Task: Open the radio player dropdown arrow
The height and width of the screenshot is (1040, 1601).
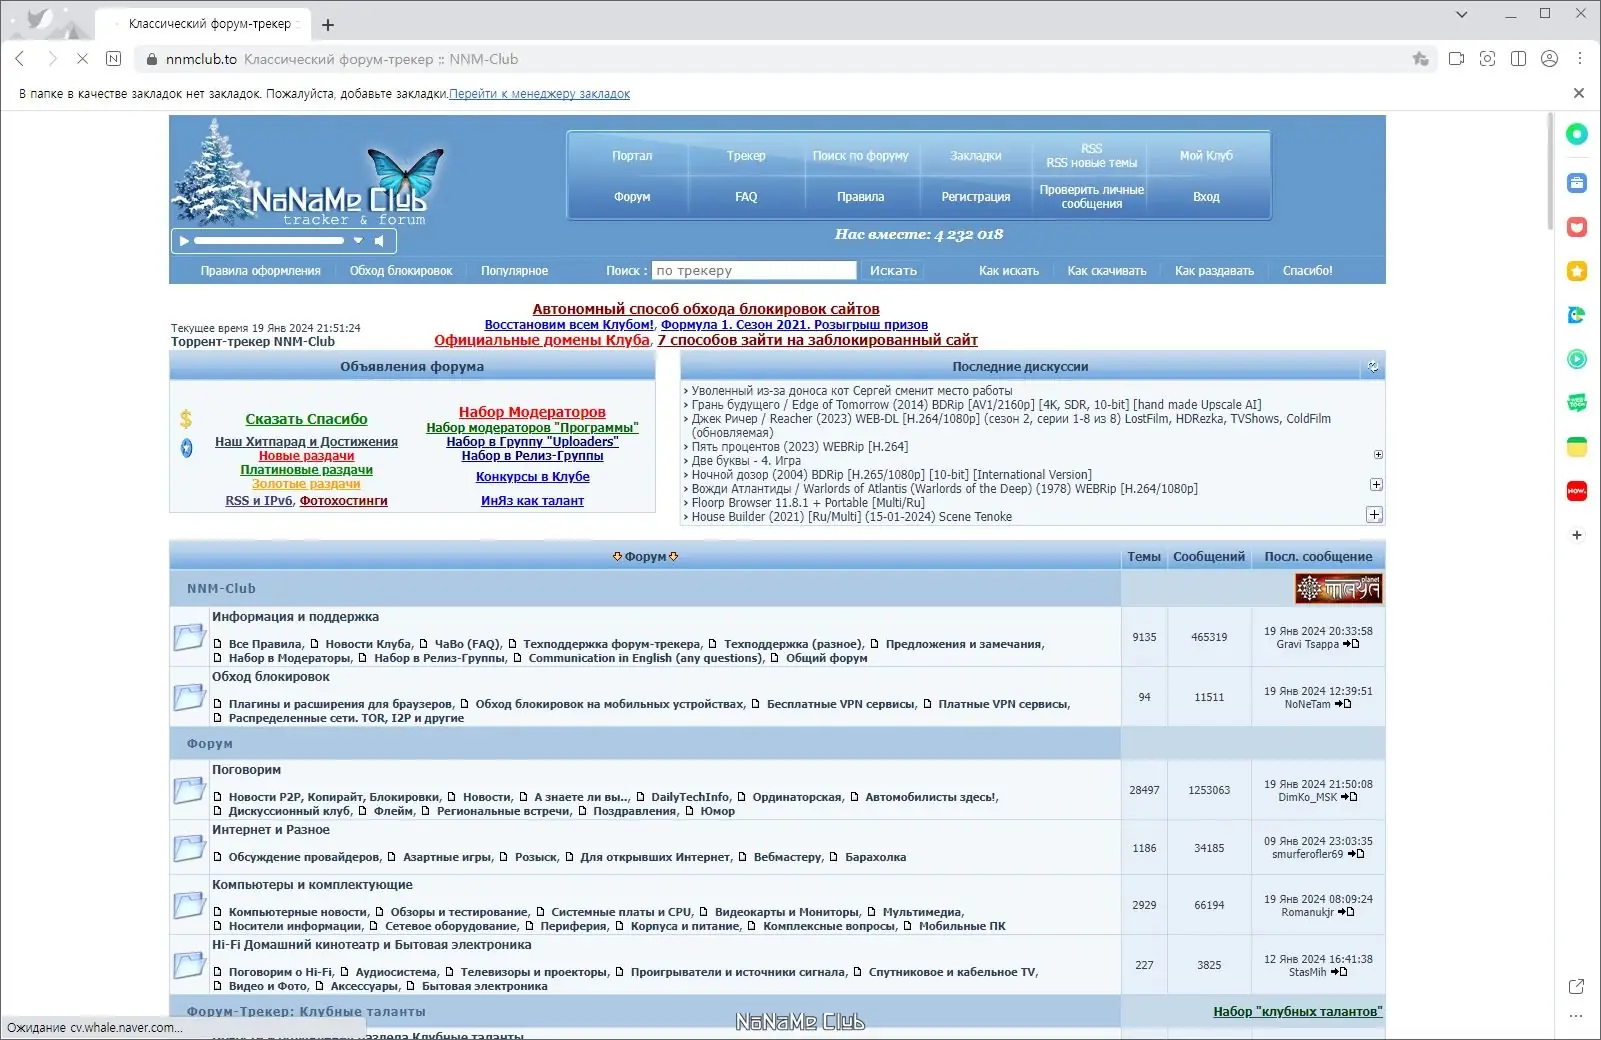Action: point(358,241)
